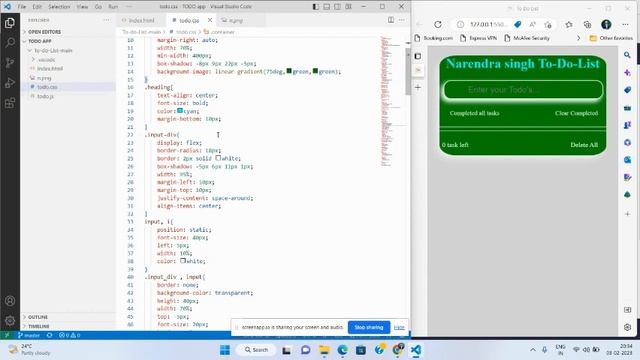Open the Accounts menu in VS Code

click(10, 301)
